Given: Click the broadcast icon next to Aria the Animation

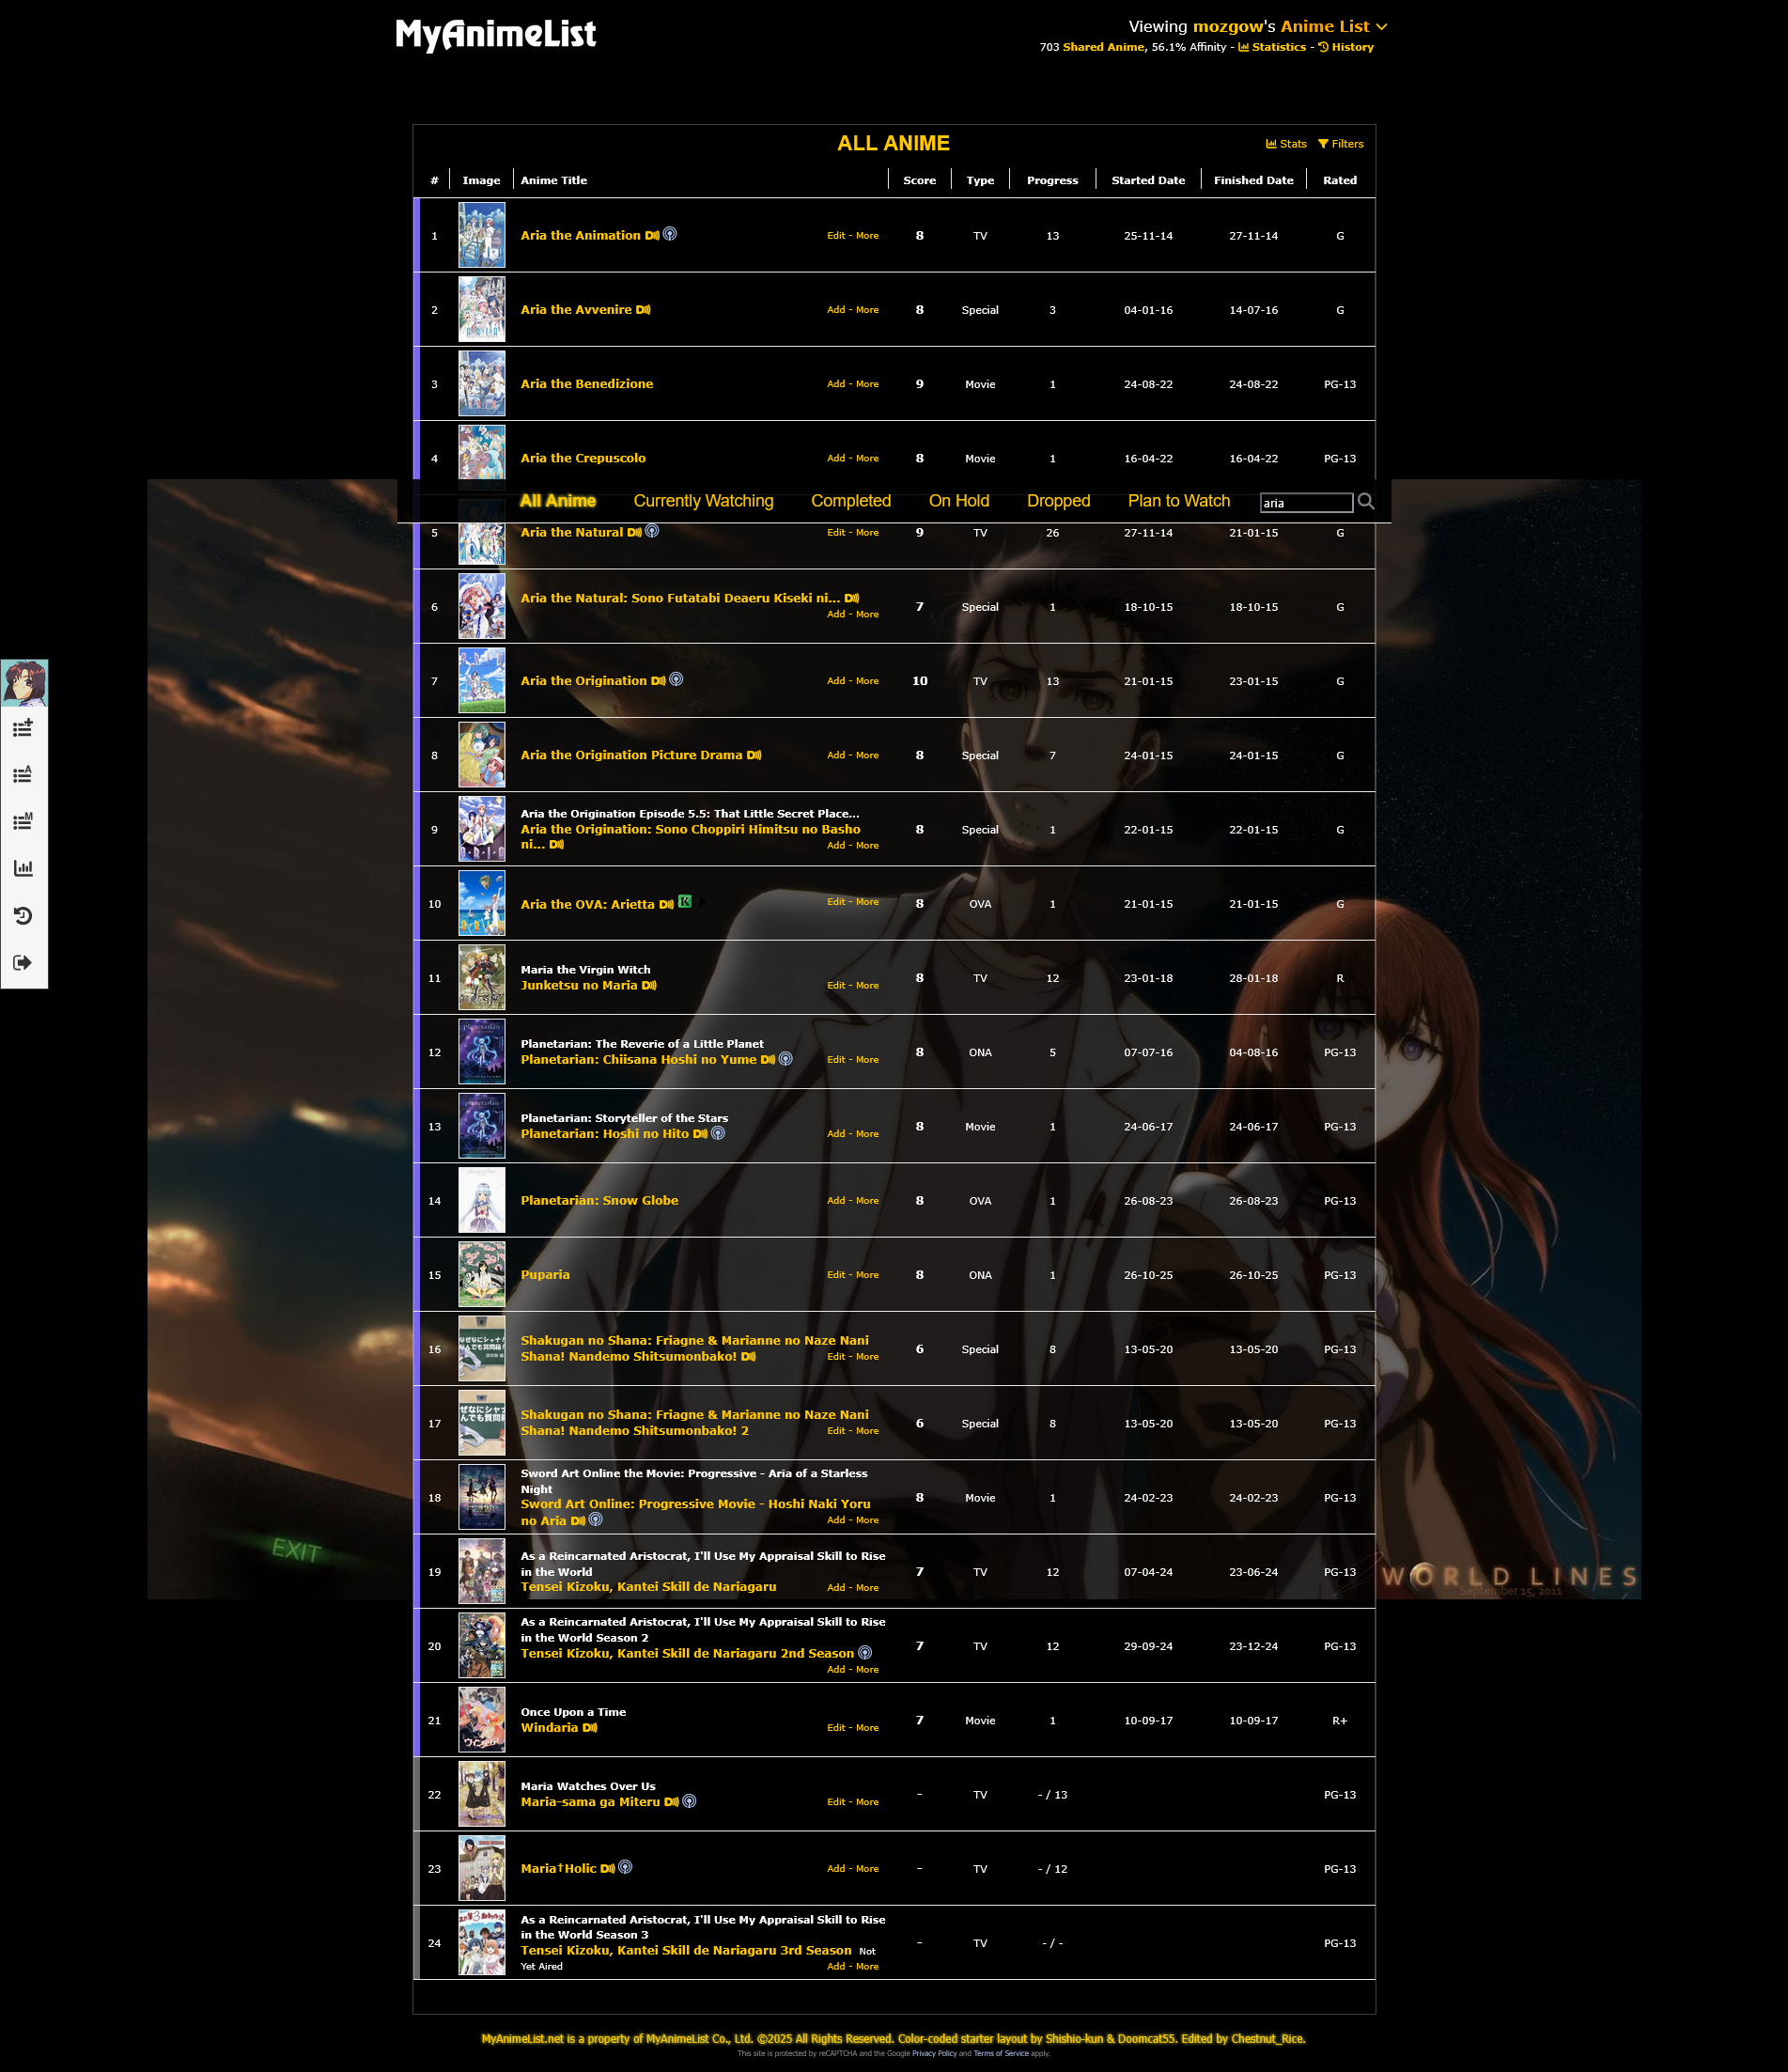Looking at the screenshot, I should point(670,234).
